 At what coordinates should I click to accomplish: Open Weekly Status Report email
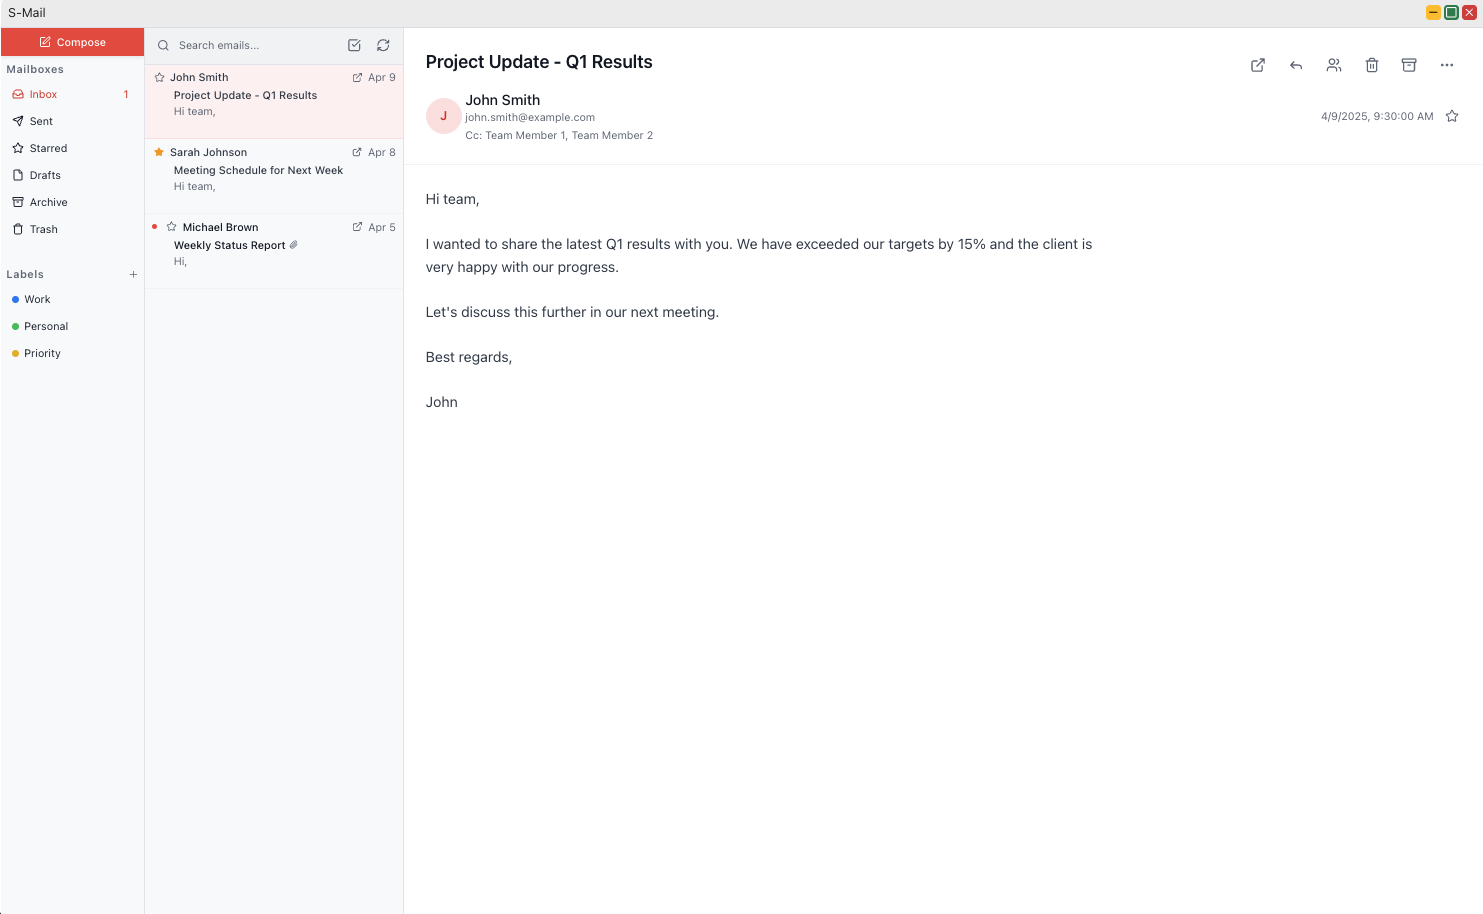(230, 245)
